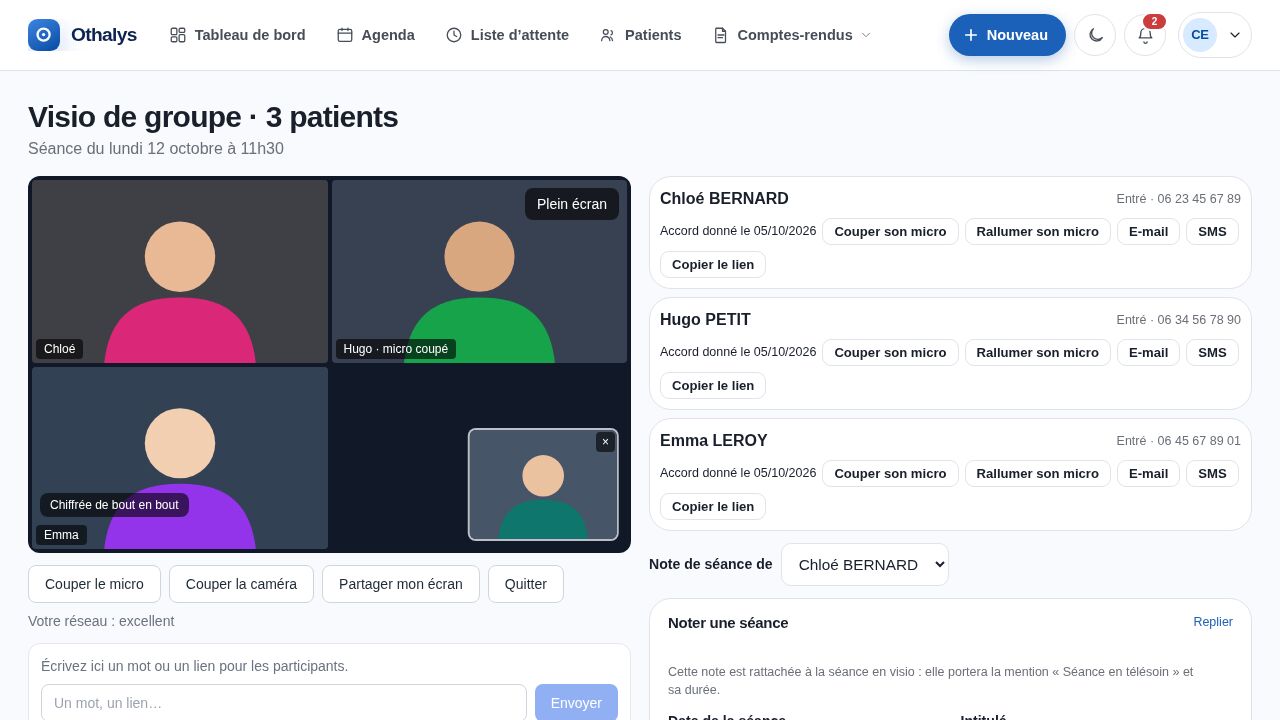Mute Emma LEROY's microphone
Screen dimensions: 1280x720
[890, 473]
